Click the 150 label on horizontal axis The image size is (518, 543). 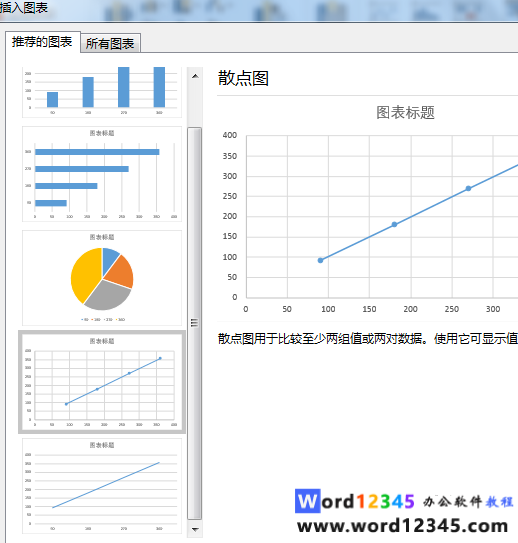[369, 309]
